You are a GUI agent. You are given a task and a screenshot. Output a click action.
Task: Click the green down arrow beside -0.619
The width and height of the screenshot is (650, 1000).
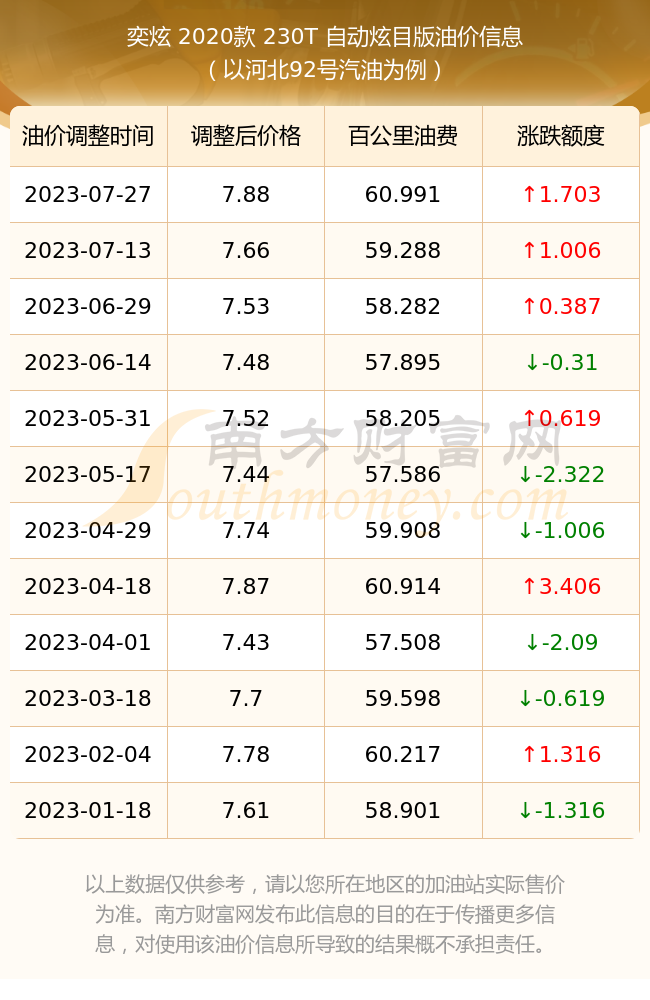[x=525, y=698]
